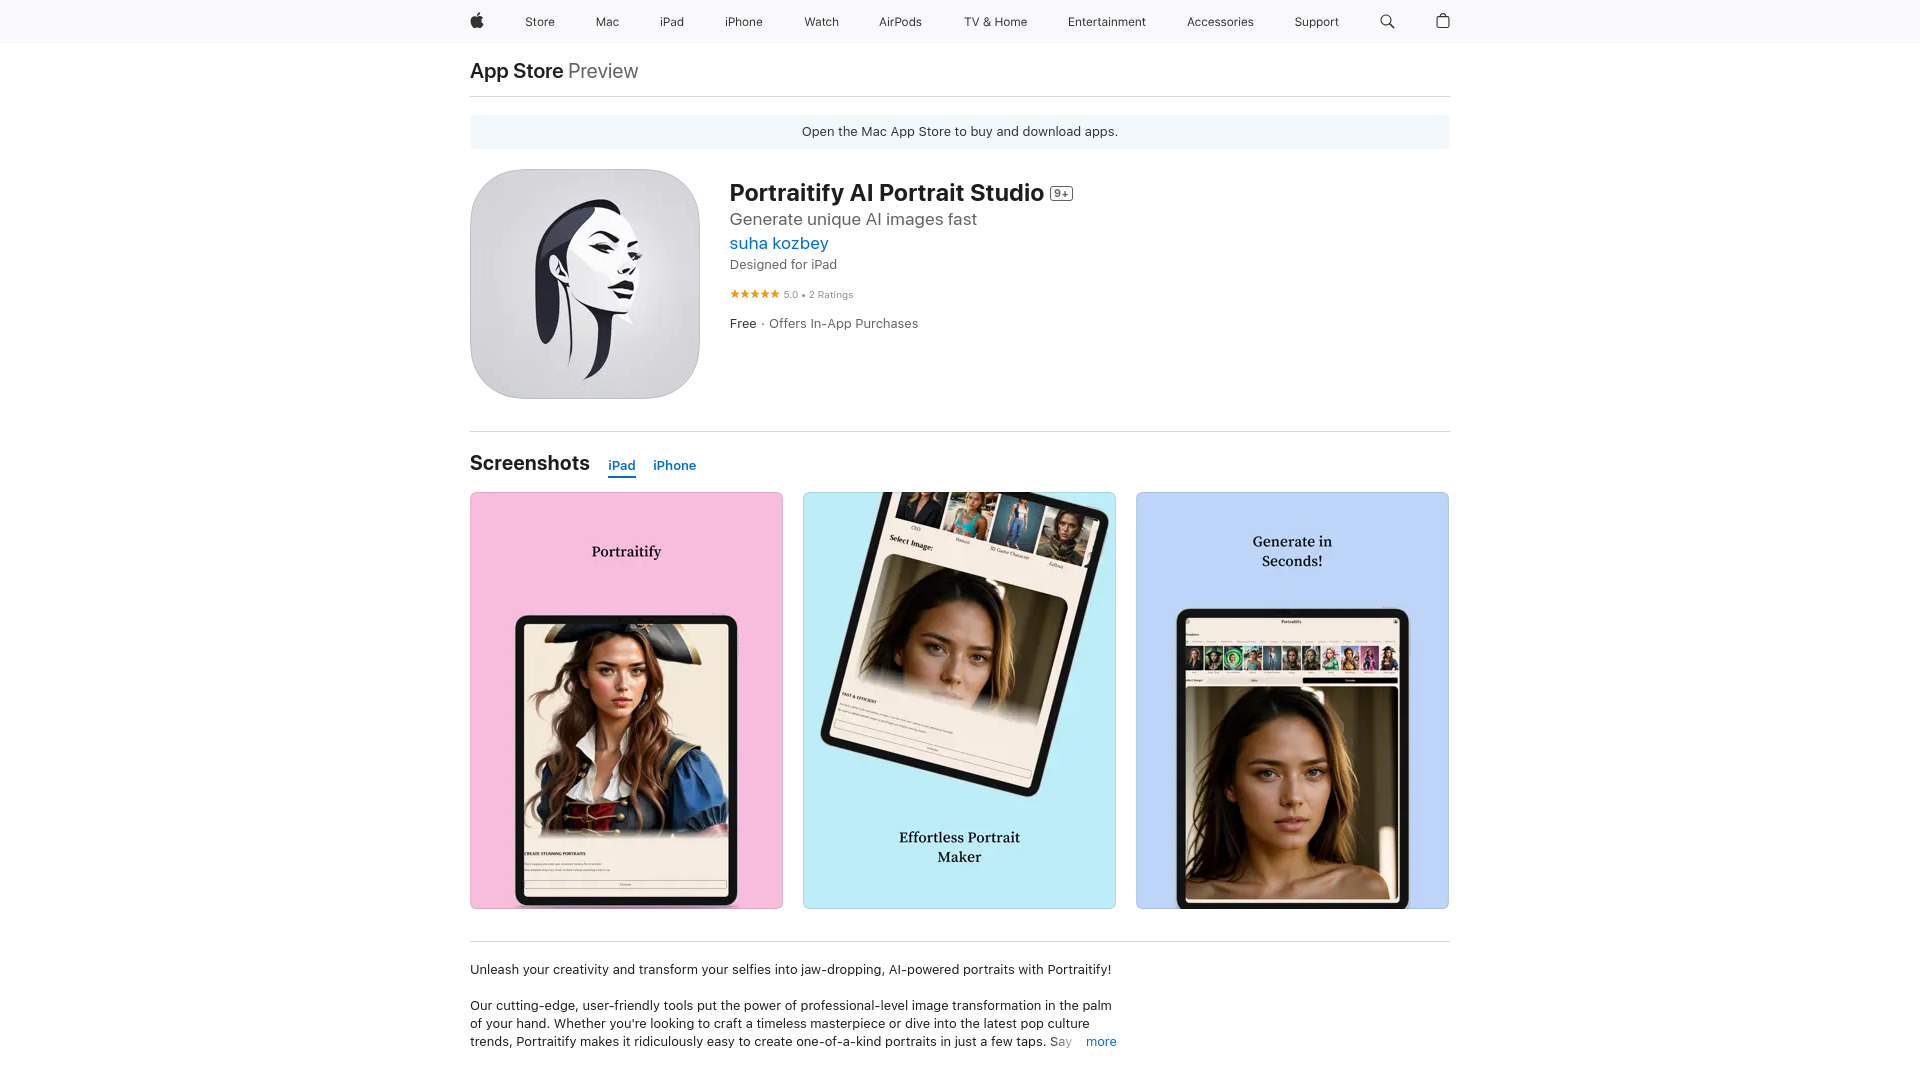This screenshot has width=1920, height=1080.
Task: Click the Store menu item
Action: [539, 21]
